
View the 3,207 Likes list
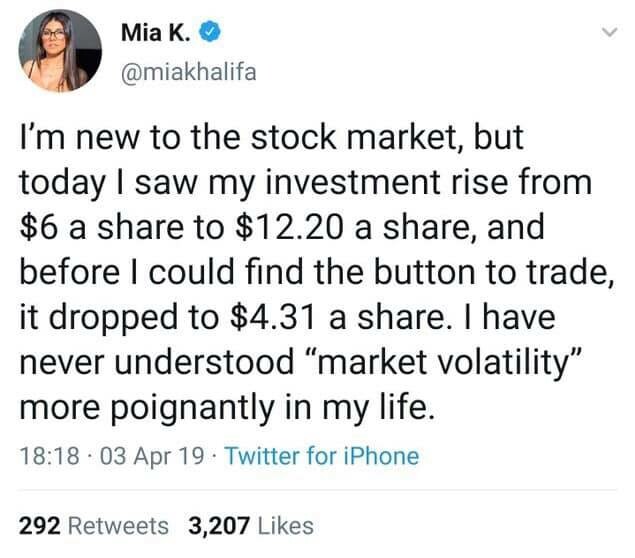251,526
